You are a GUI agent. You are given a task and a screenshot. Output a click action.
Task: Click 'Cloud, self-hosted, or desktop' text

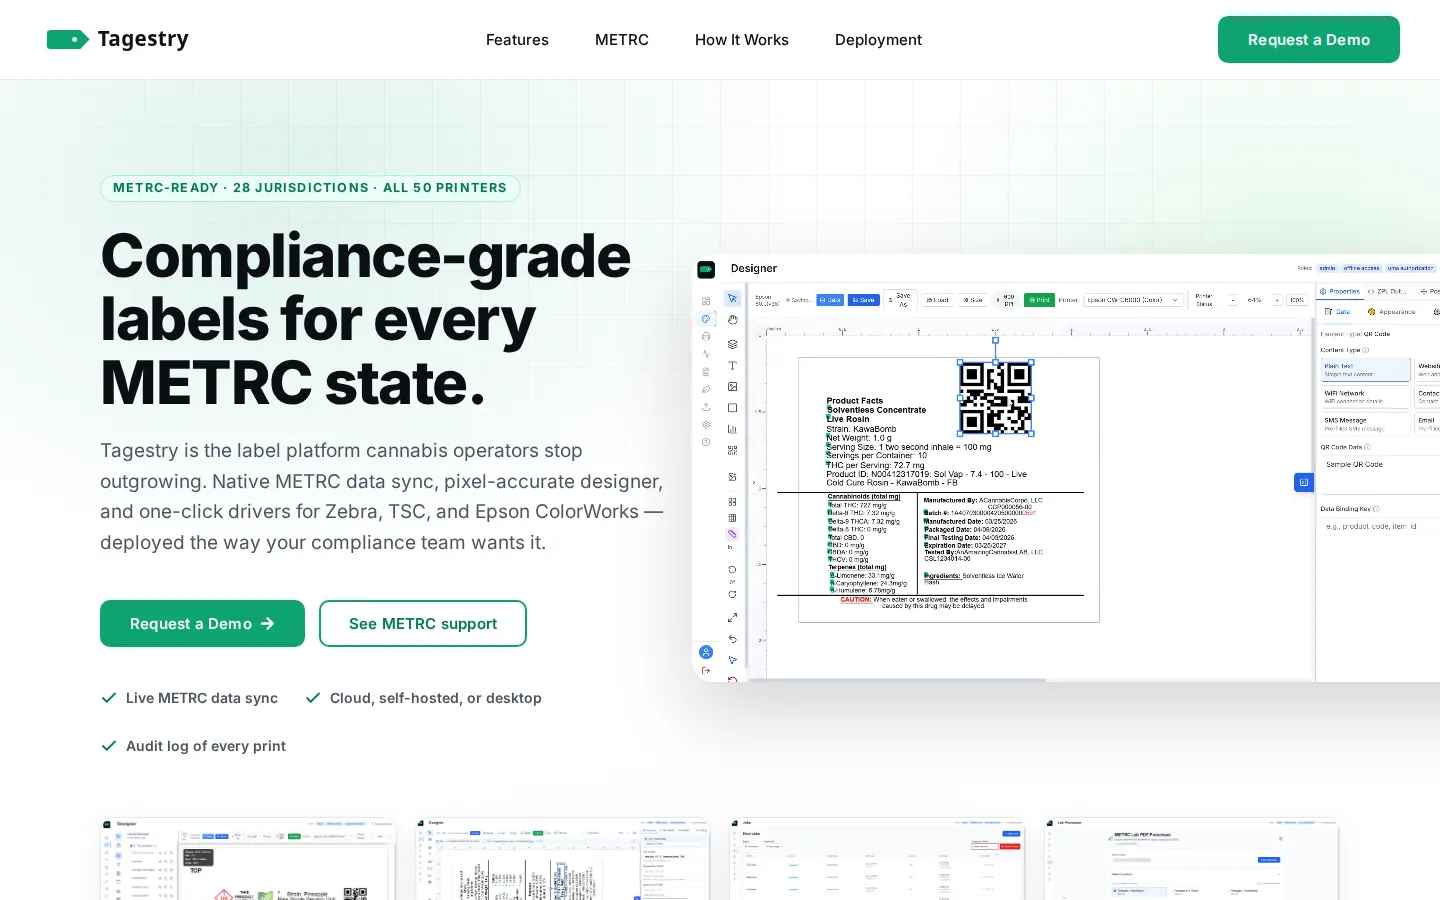click(436, 698)
